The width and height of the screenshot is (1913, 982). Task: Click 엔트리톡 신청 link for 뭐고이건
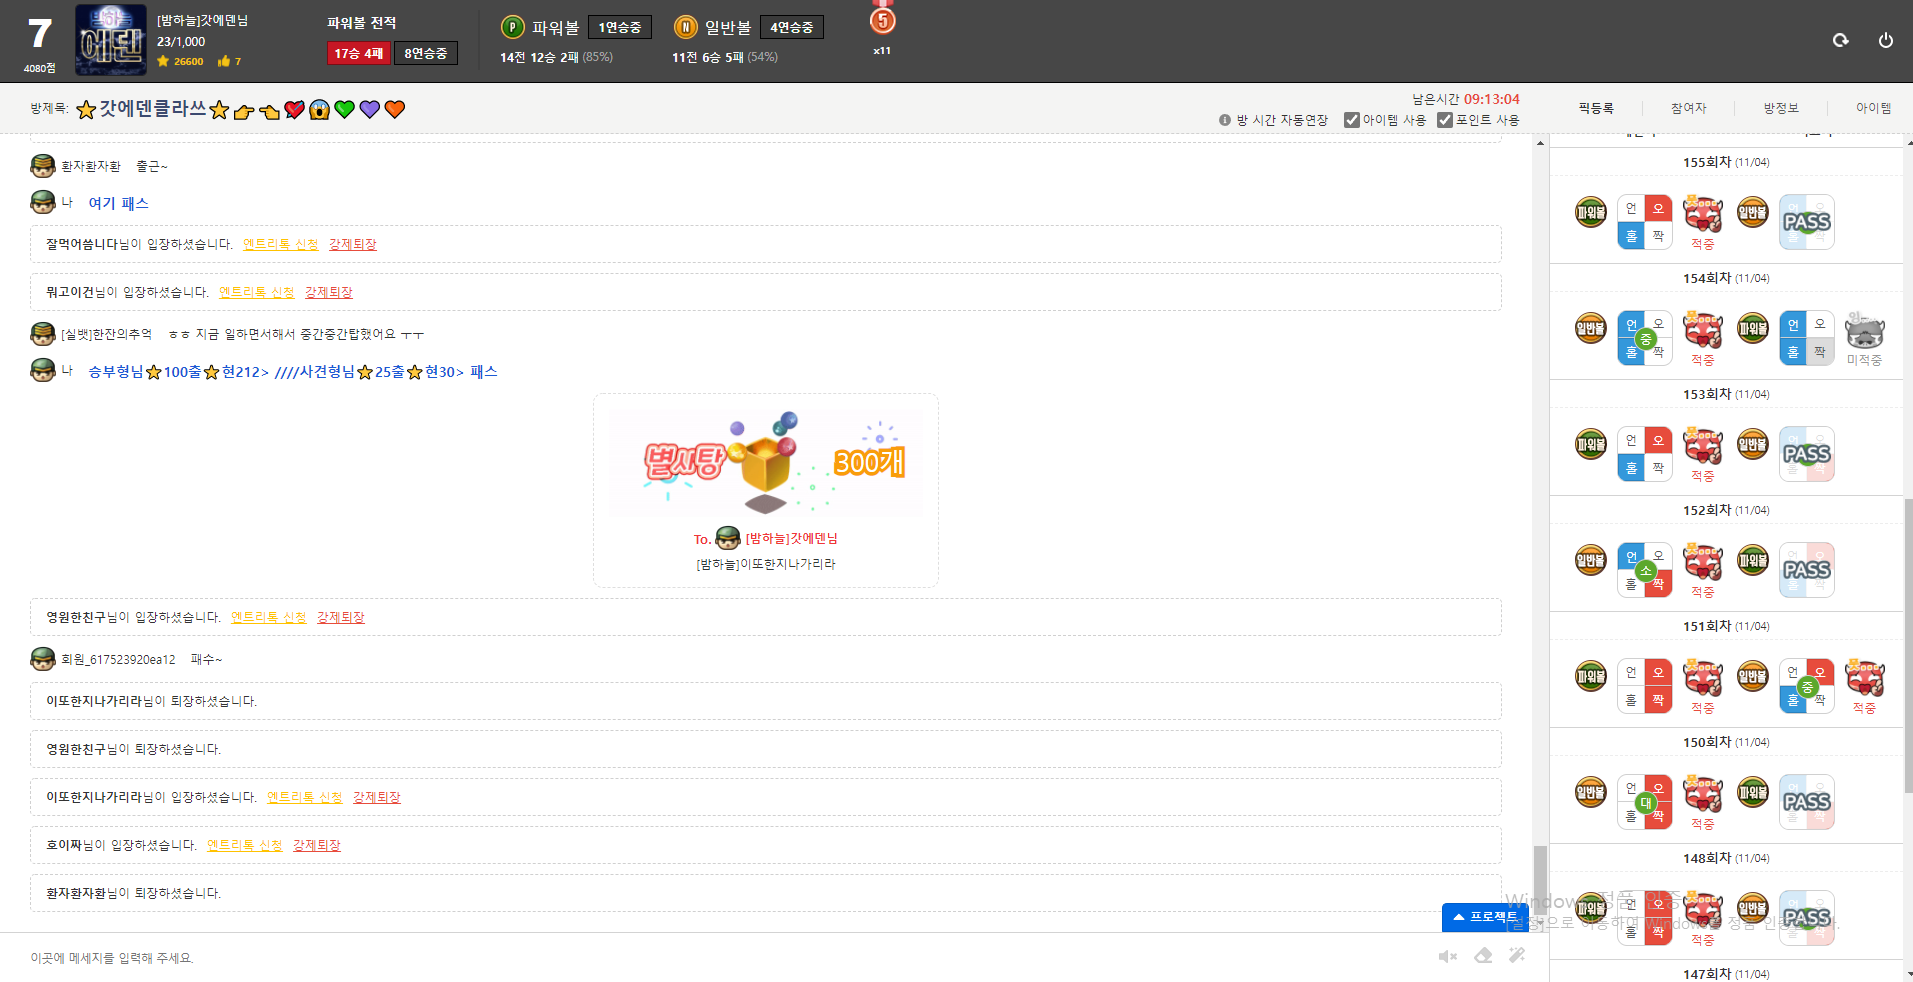coord(257,292)
